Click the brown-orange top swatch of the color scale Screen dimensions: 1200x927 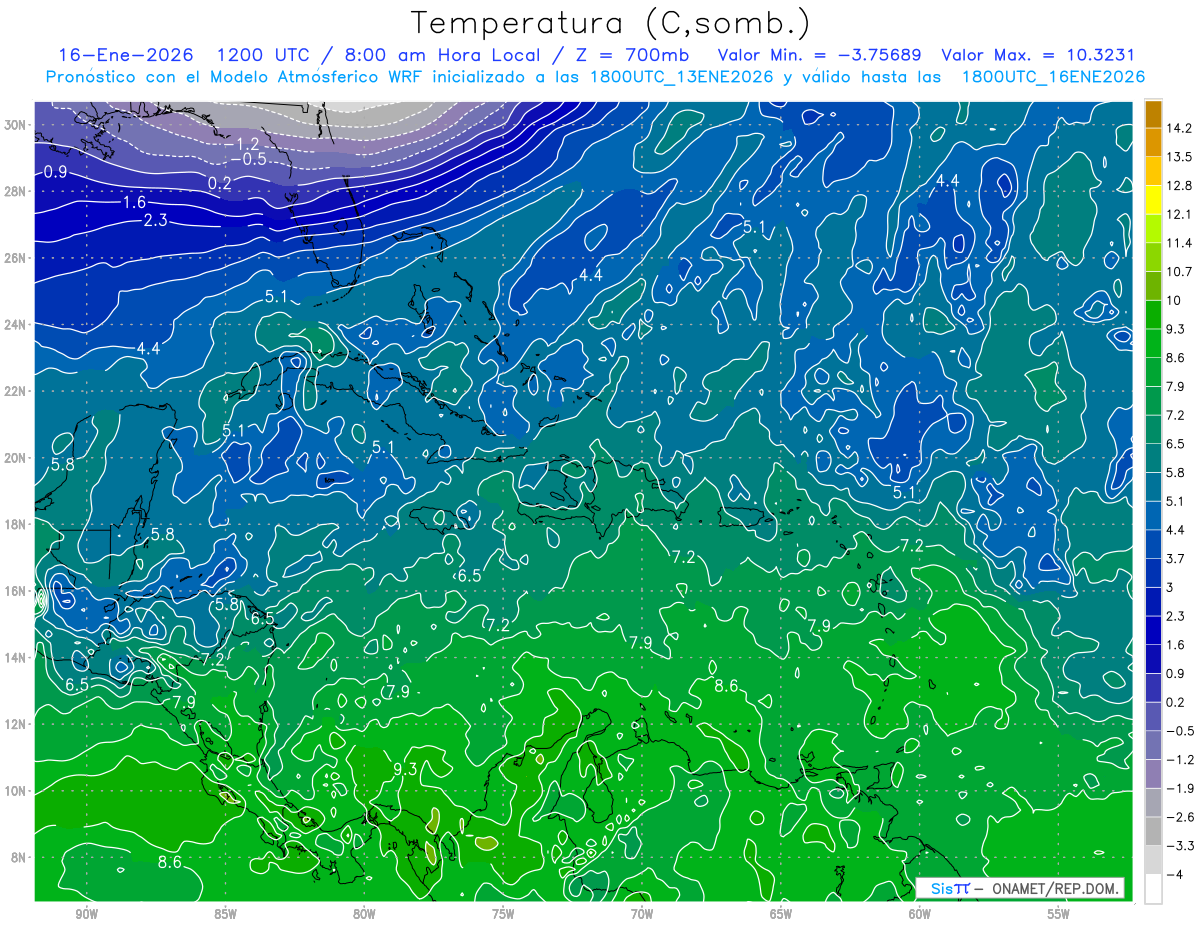point(1153,114)
